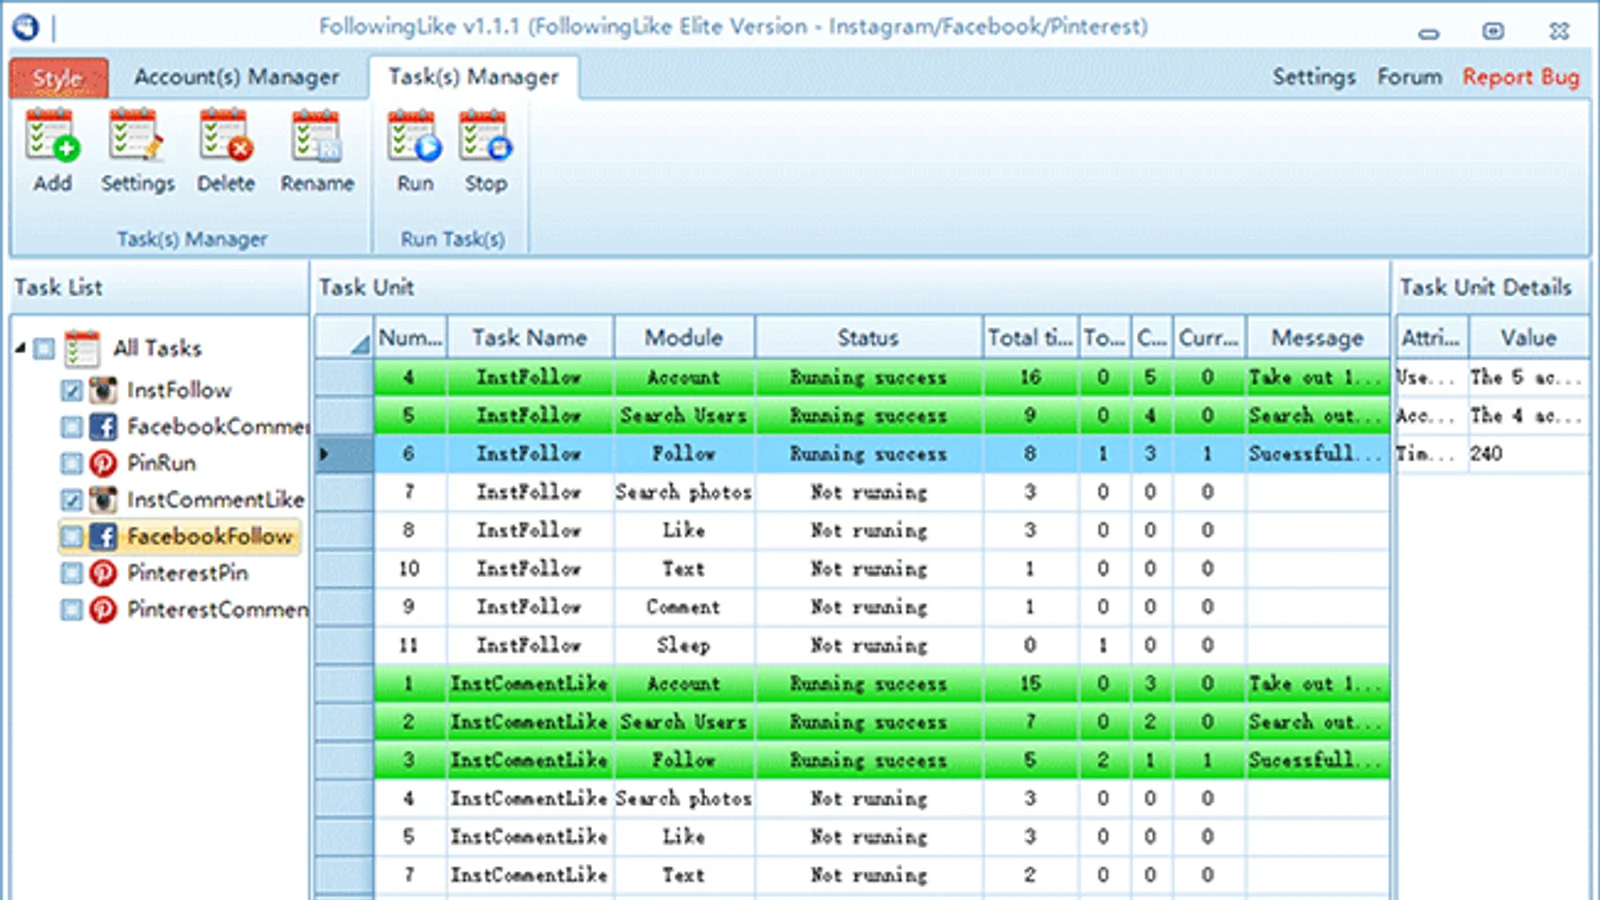Click the value 240 in Task Unit Details
Screen dimensions: 1600x900
point(1528,454)
